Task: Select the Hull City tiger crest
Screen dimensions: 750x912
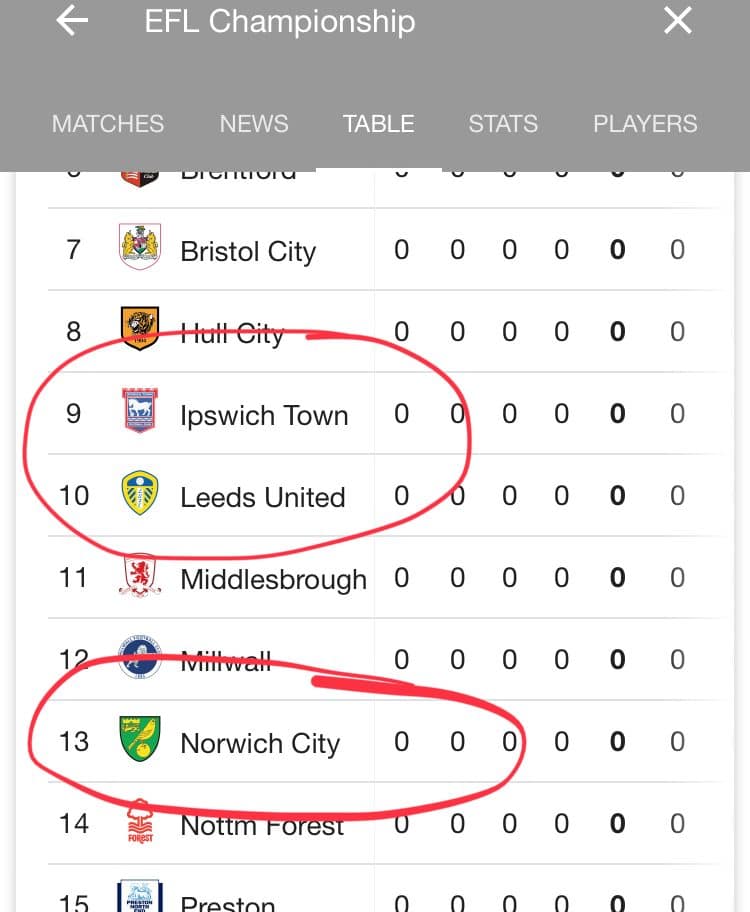Action: [140, 329]
